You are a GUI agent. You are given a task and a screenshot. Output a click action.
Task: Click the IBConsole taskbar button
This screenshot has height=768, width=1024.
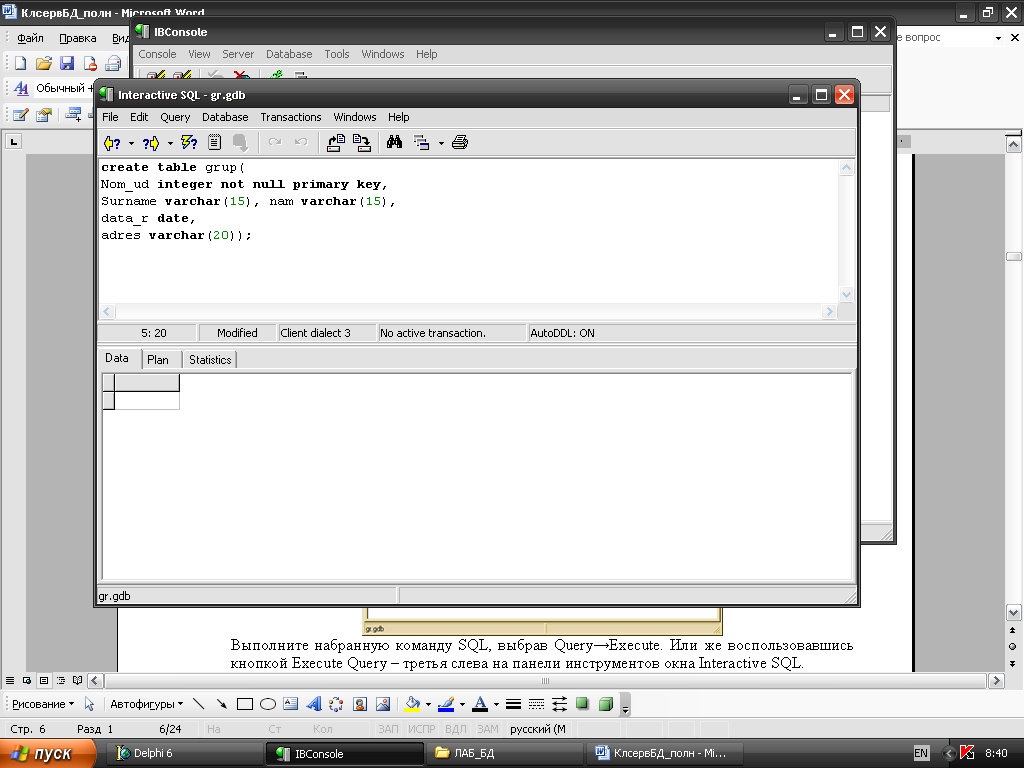[345, 753]
